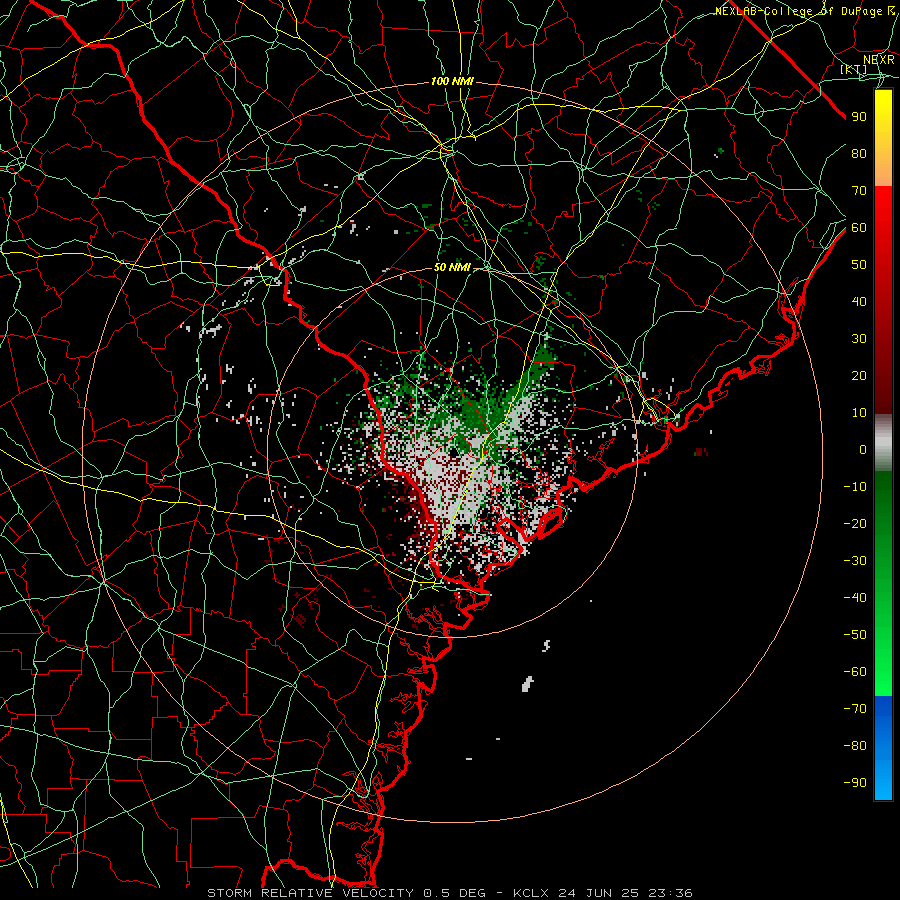
Task: Click the -60 value on the velocity scale
Action: (855, 672)
